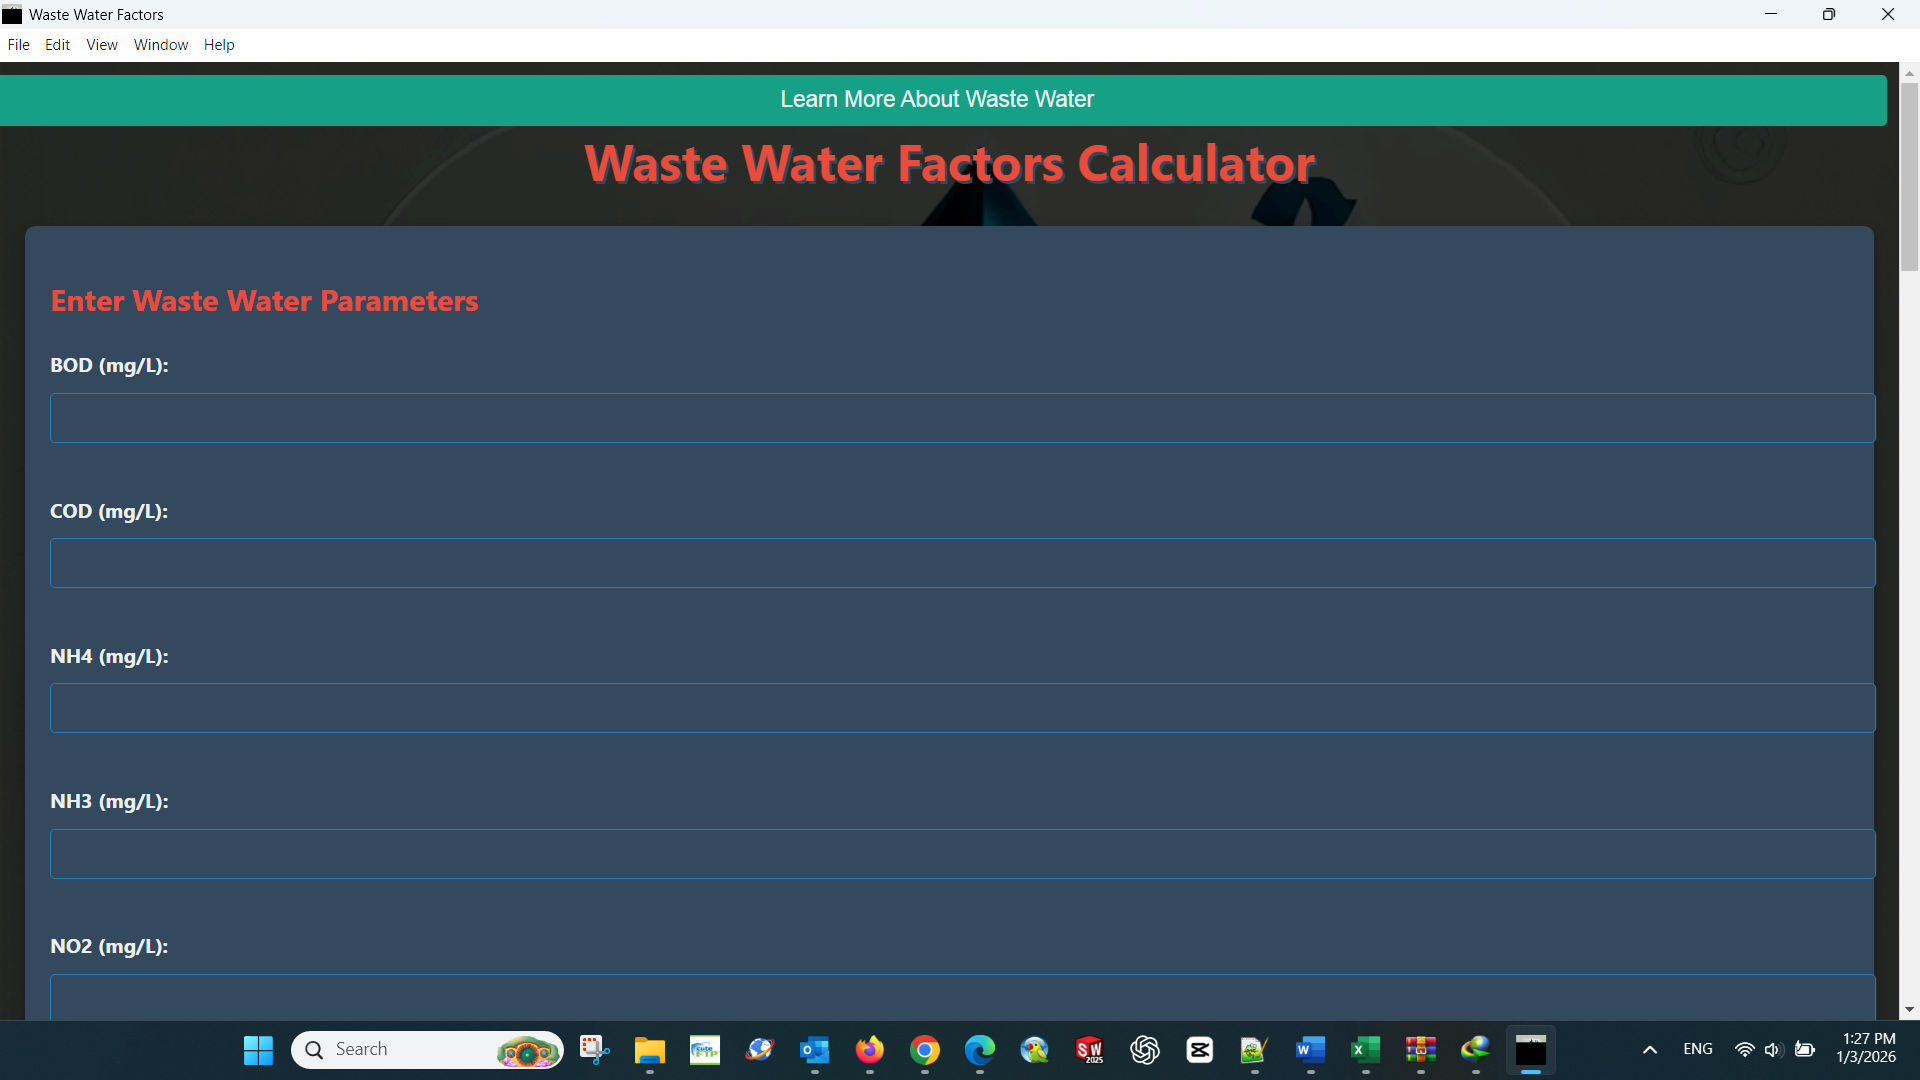Screen dimensions: 1920x1080
Task: Click inside the BOD input field
Action: click(960, 418)
